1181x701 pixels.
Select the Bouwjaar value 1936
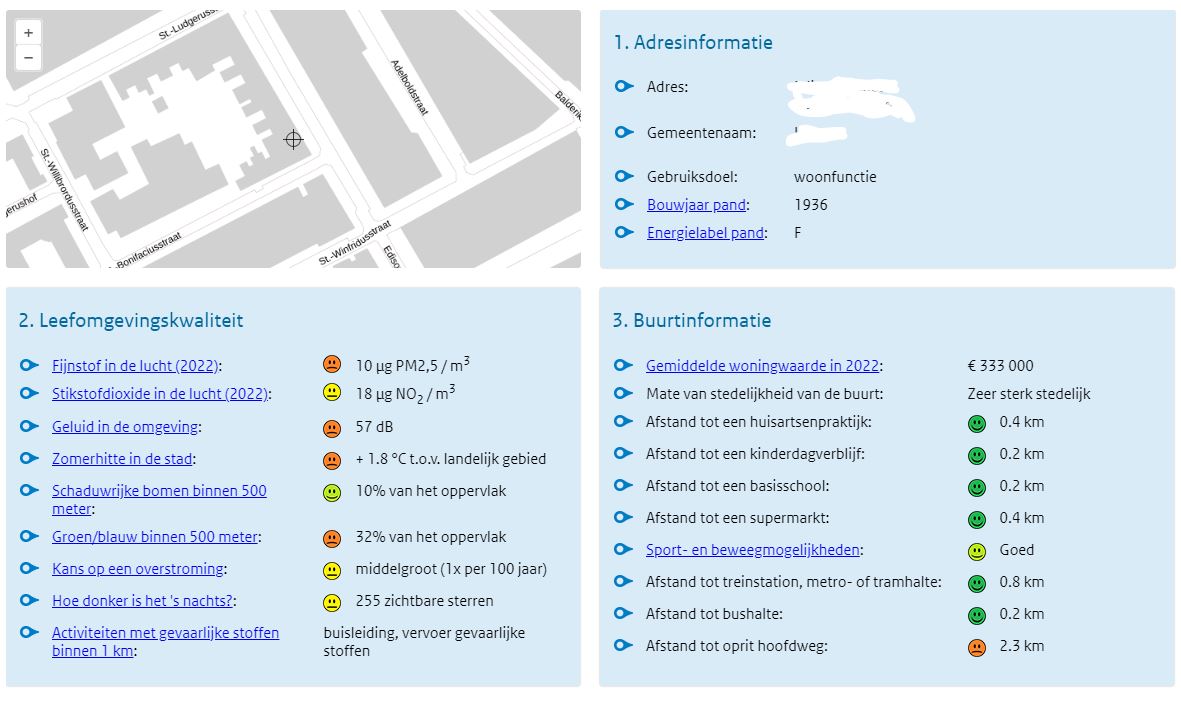coord(810,205)
